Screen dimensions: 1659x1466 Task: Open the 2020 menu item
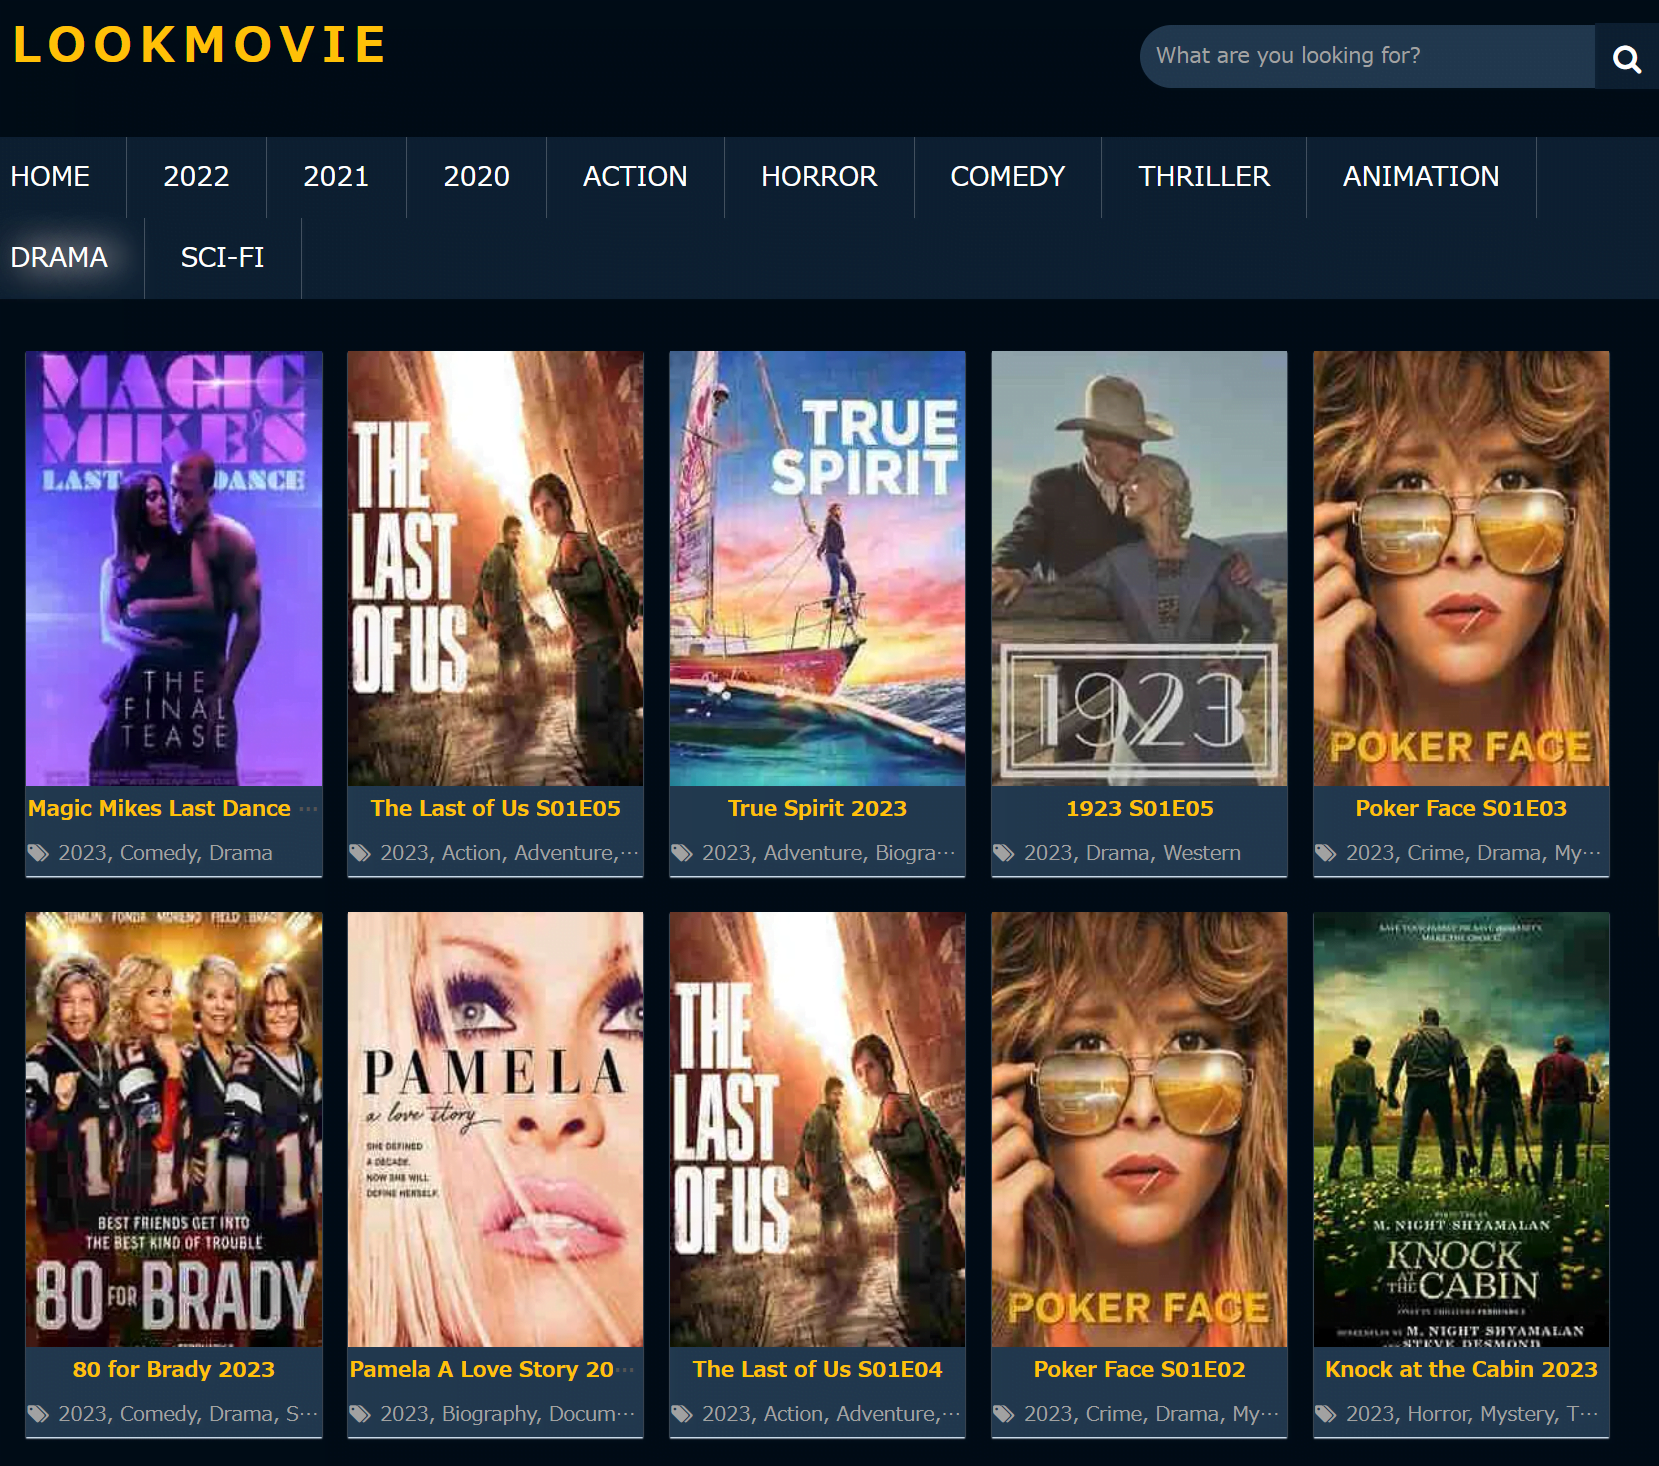[x=476, y=177]
